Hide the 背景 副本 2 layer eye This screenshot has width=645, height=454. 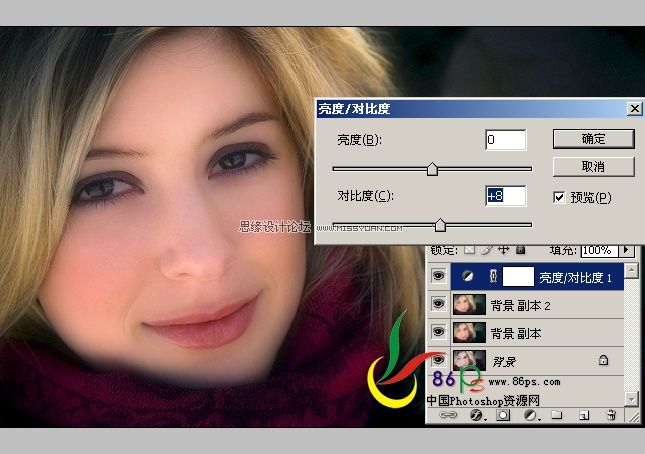pyautogui.click(x=439, y=304)
